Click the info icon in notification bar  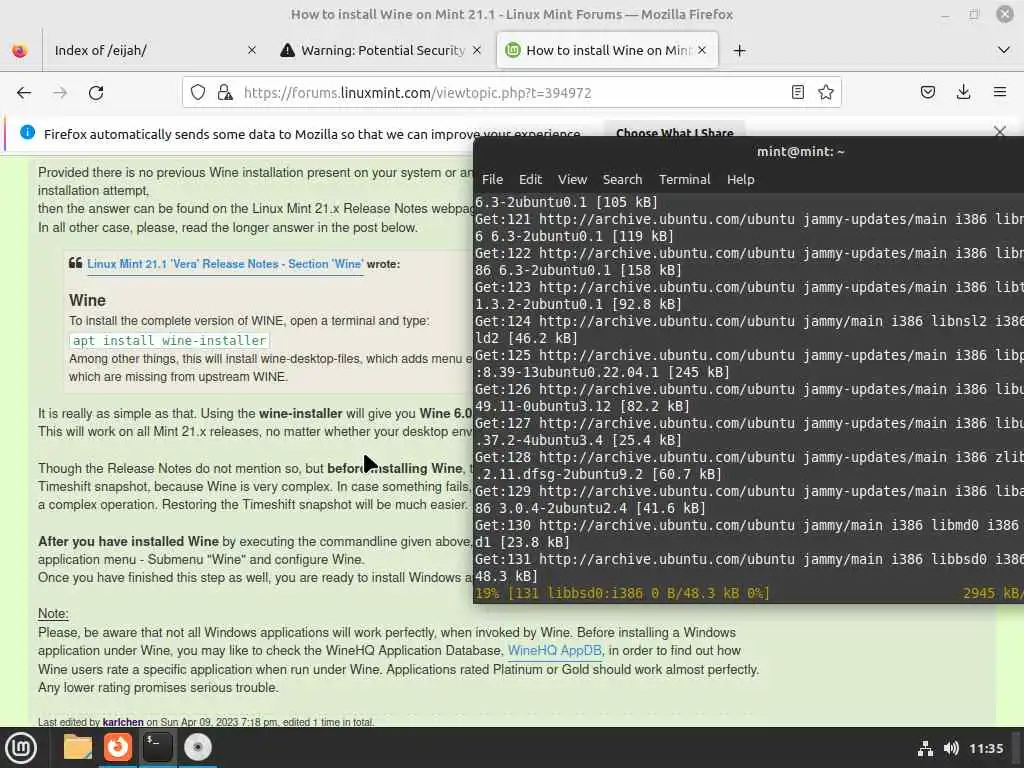(x=27, y=133)
